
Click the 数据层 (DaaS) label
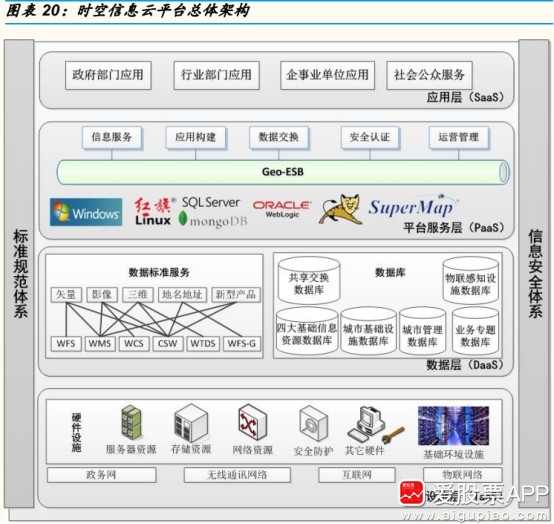(x=465, y=365)
